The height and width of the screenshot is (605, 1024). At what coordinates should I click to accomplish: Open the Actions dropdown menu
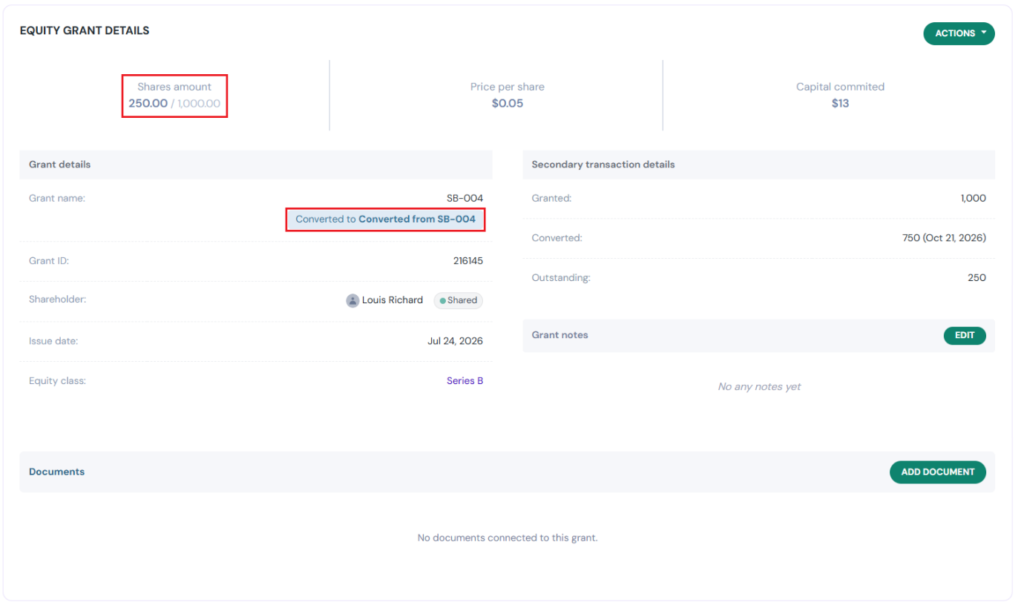(958, 33)
